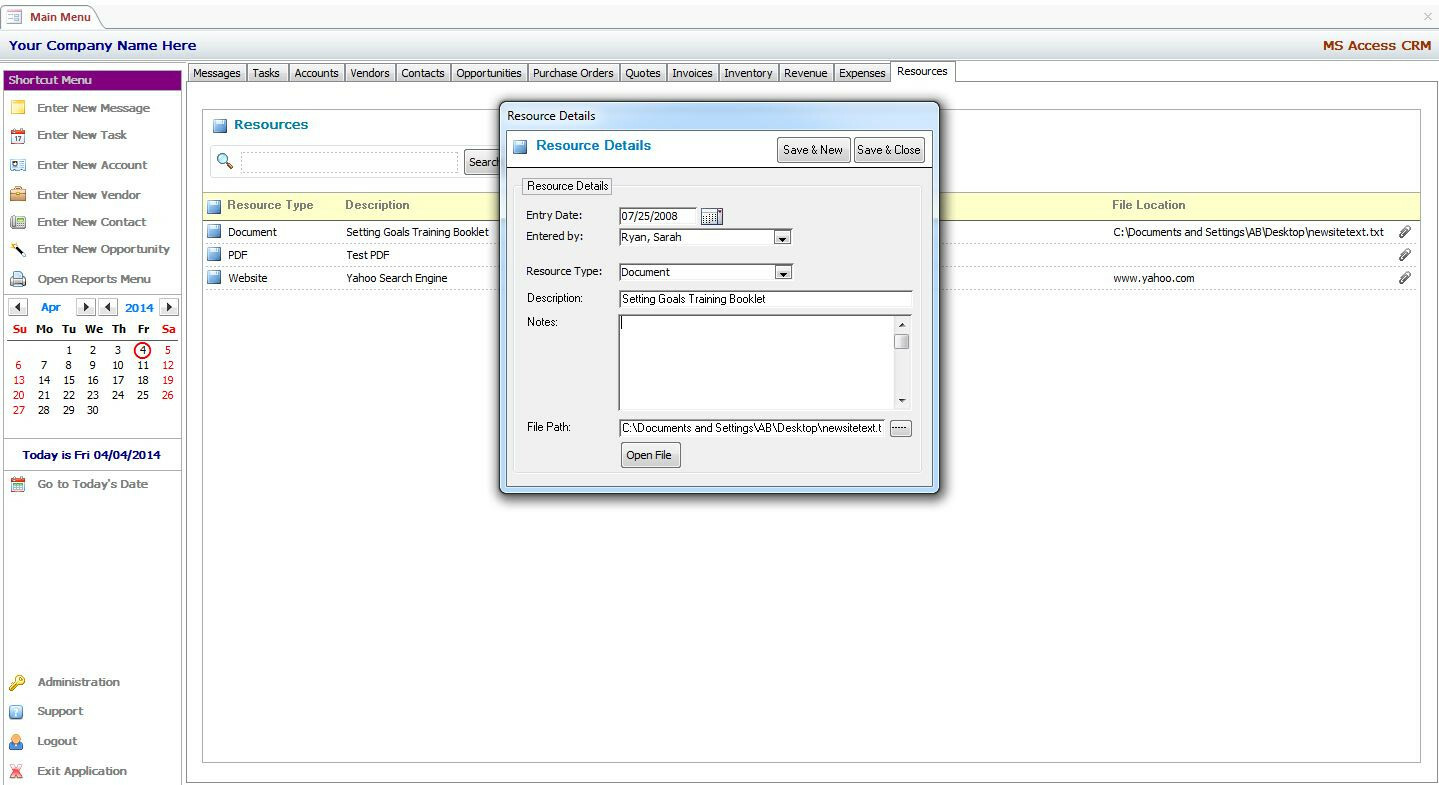The height and width of the screenshot is (785, 1439).
Task: Click the Go to Today's Date calendar icon
Action: point(18,484)
